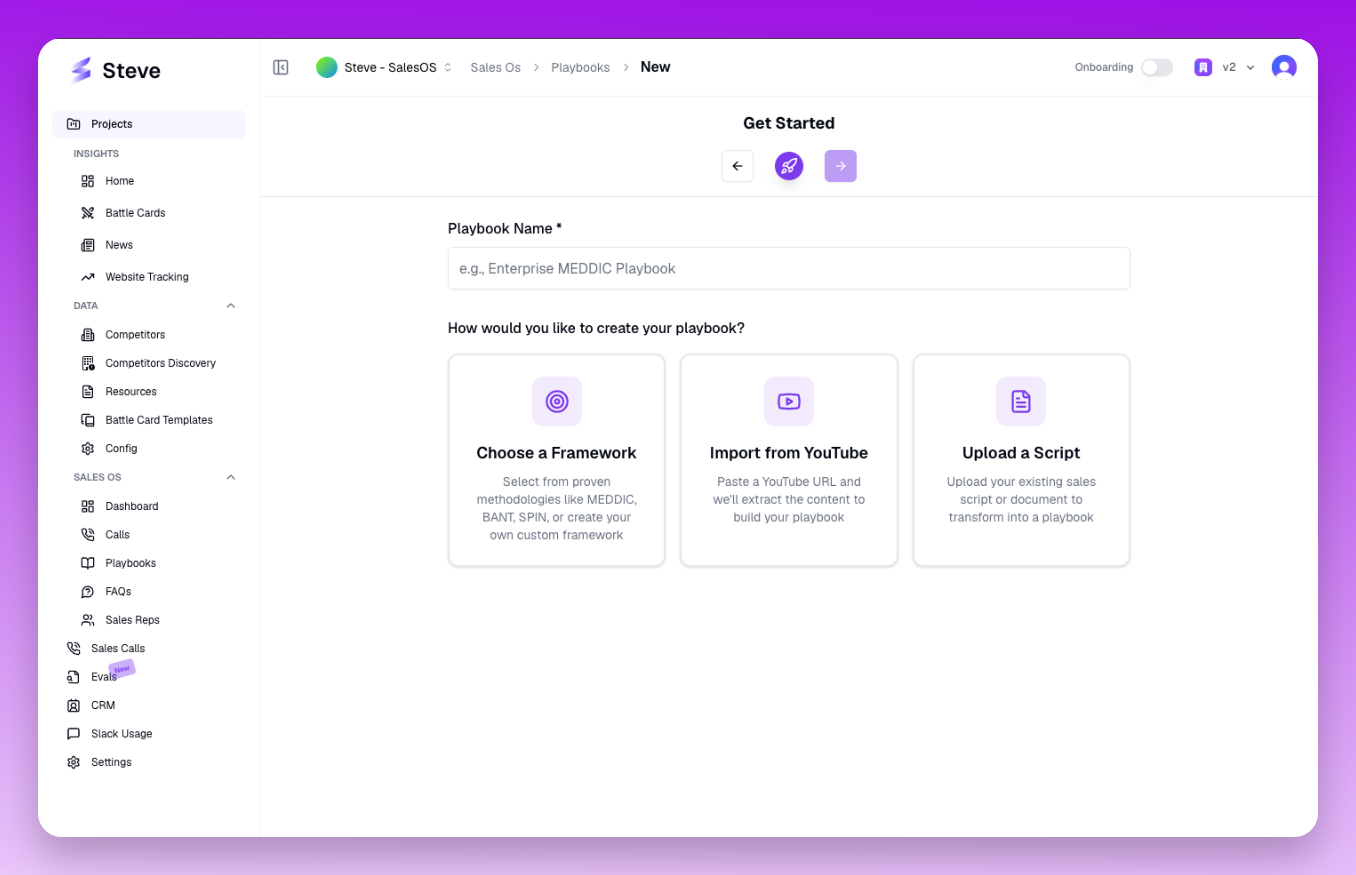Open Evals with New badge

pyautogui.click(x=103, y=677)
